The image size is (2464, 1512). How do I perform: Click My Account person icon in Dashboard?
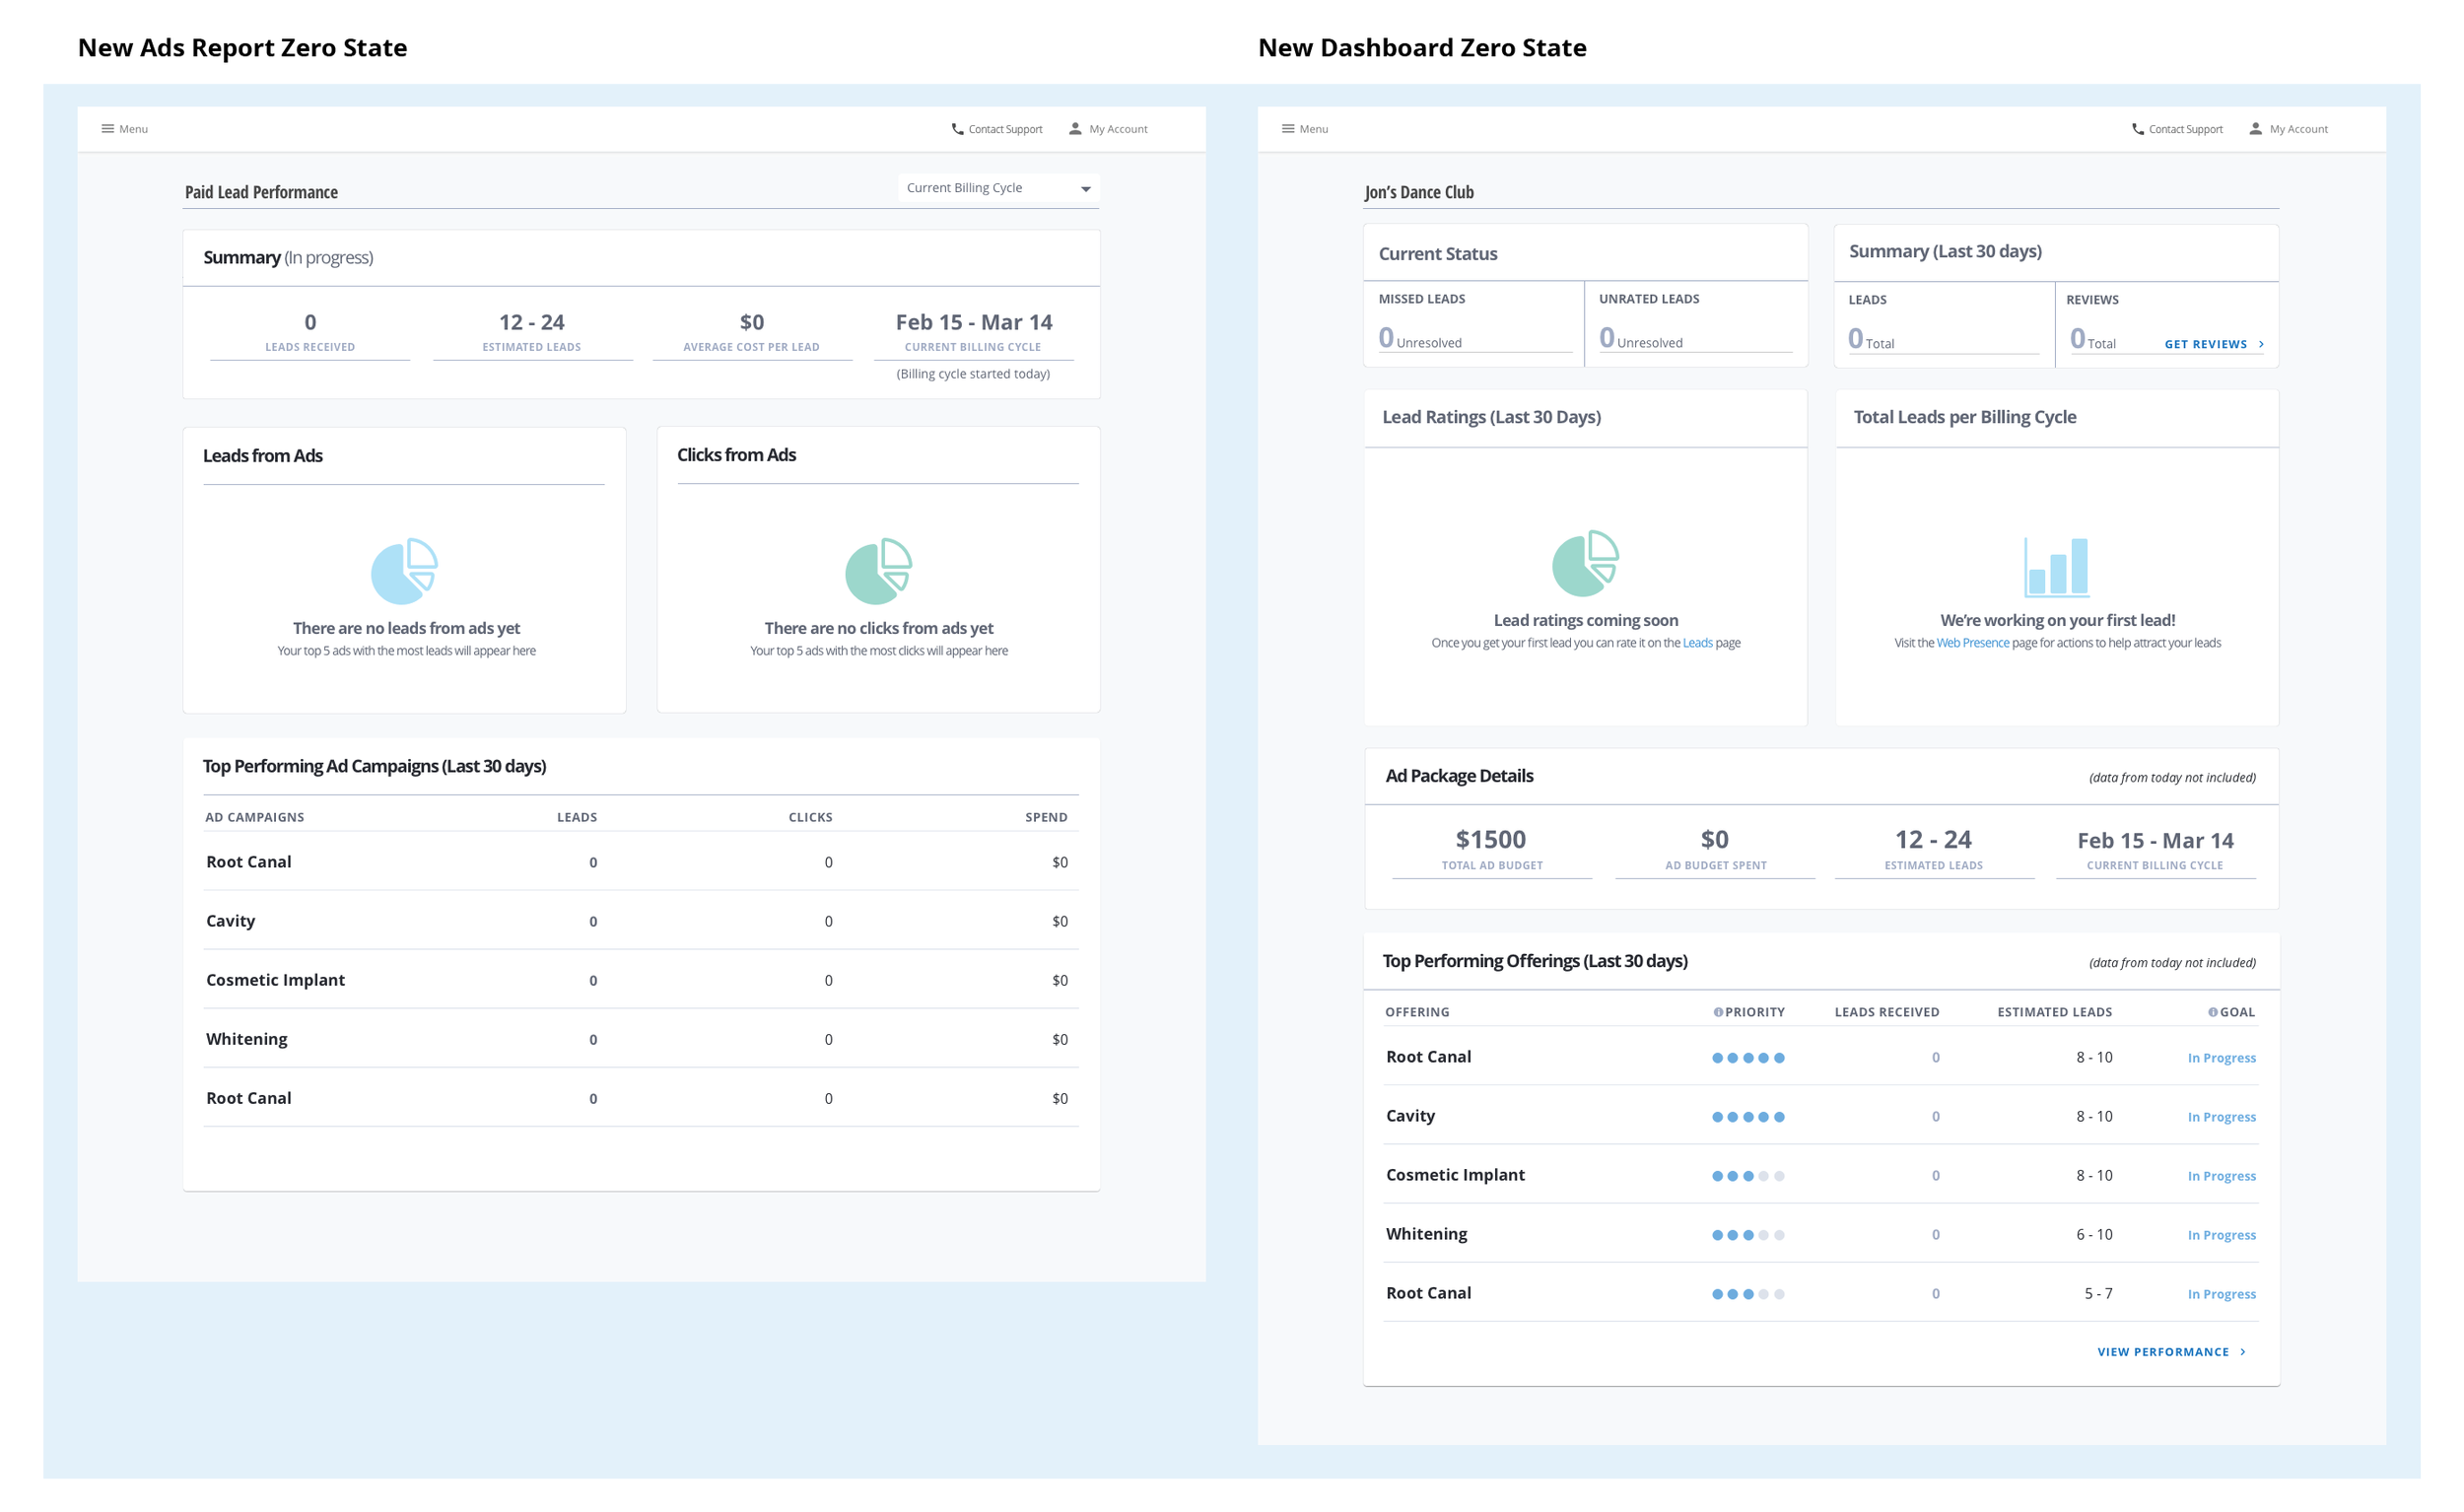(x=2255, y=129)
